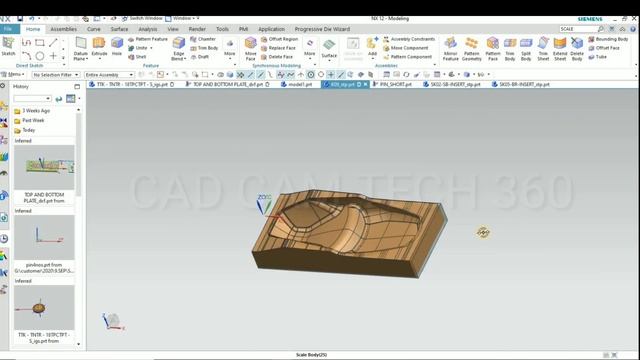Open TOP AND BOTTOM PLATE document tab
The height and width of the screenshot is (360, 640).
pyautogui.click(x=227, y=84)
